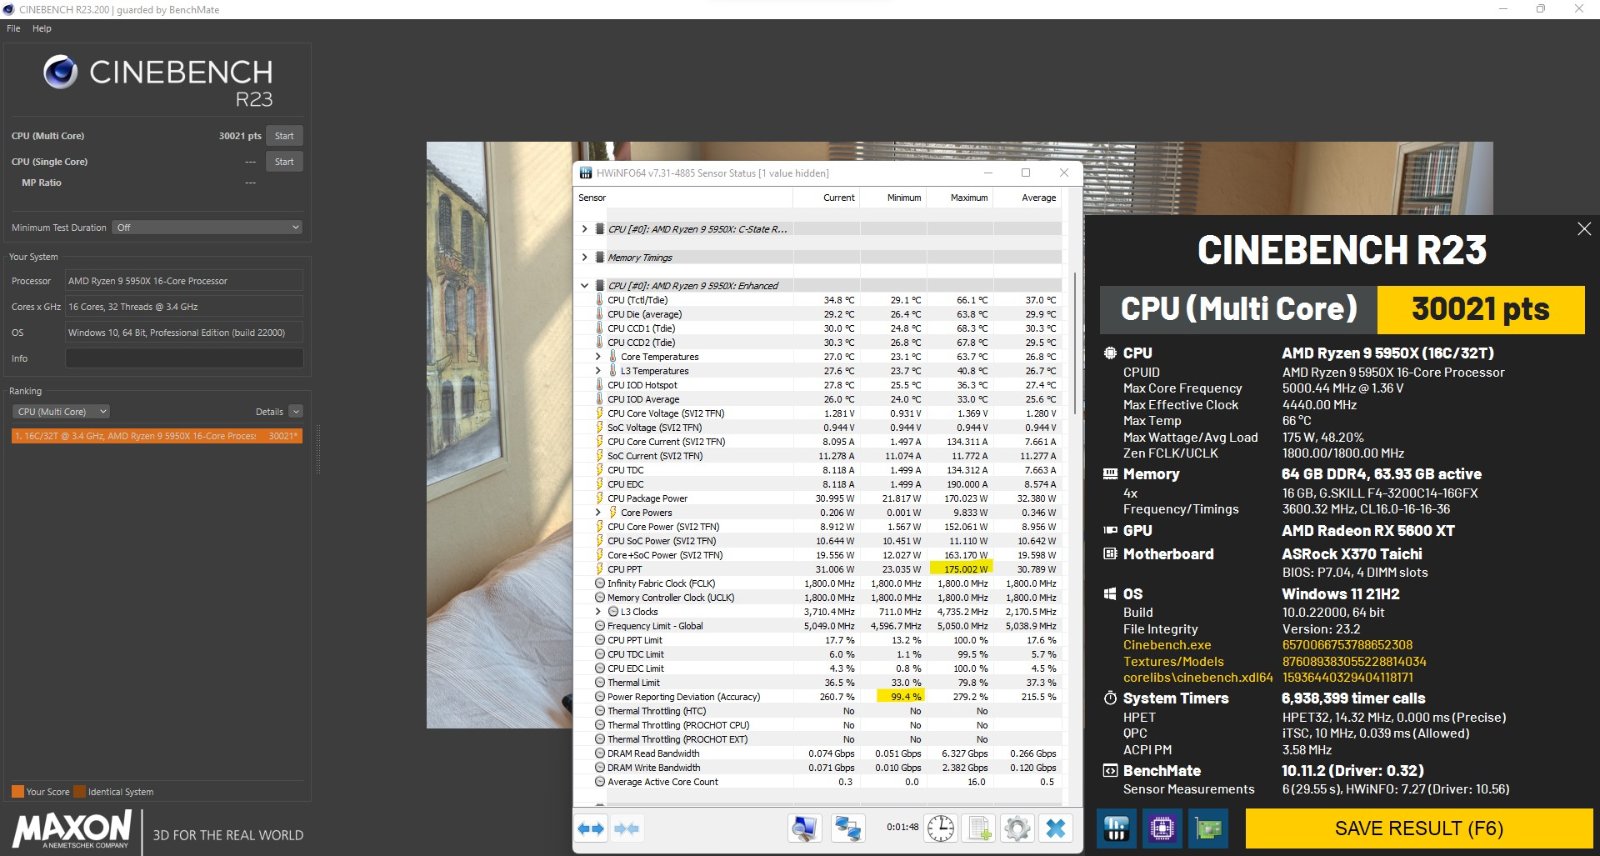Select the CPU (Tctl/Tdie) sensor row

(x=820, y=300)
